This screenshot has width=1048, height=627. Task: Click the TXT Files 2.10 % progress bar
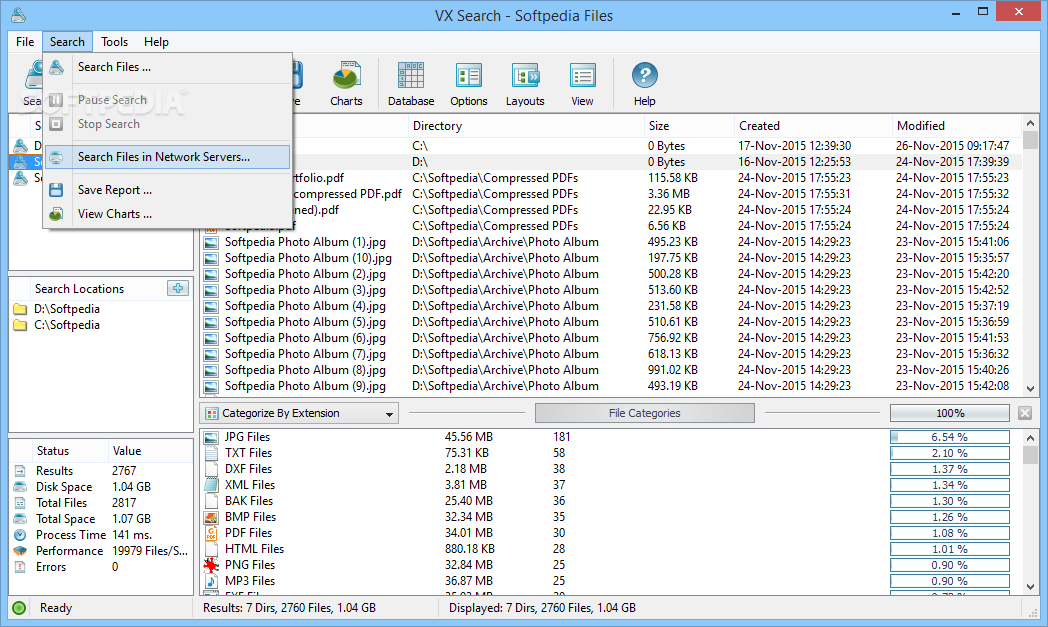coord(950,453)
